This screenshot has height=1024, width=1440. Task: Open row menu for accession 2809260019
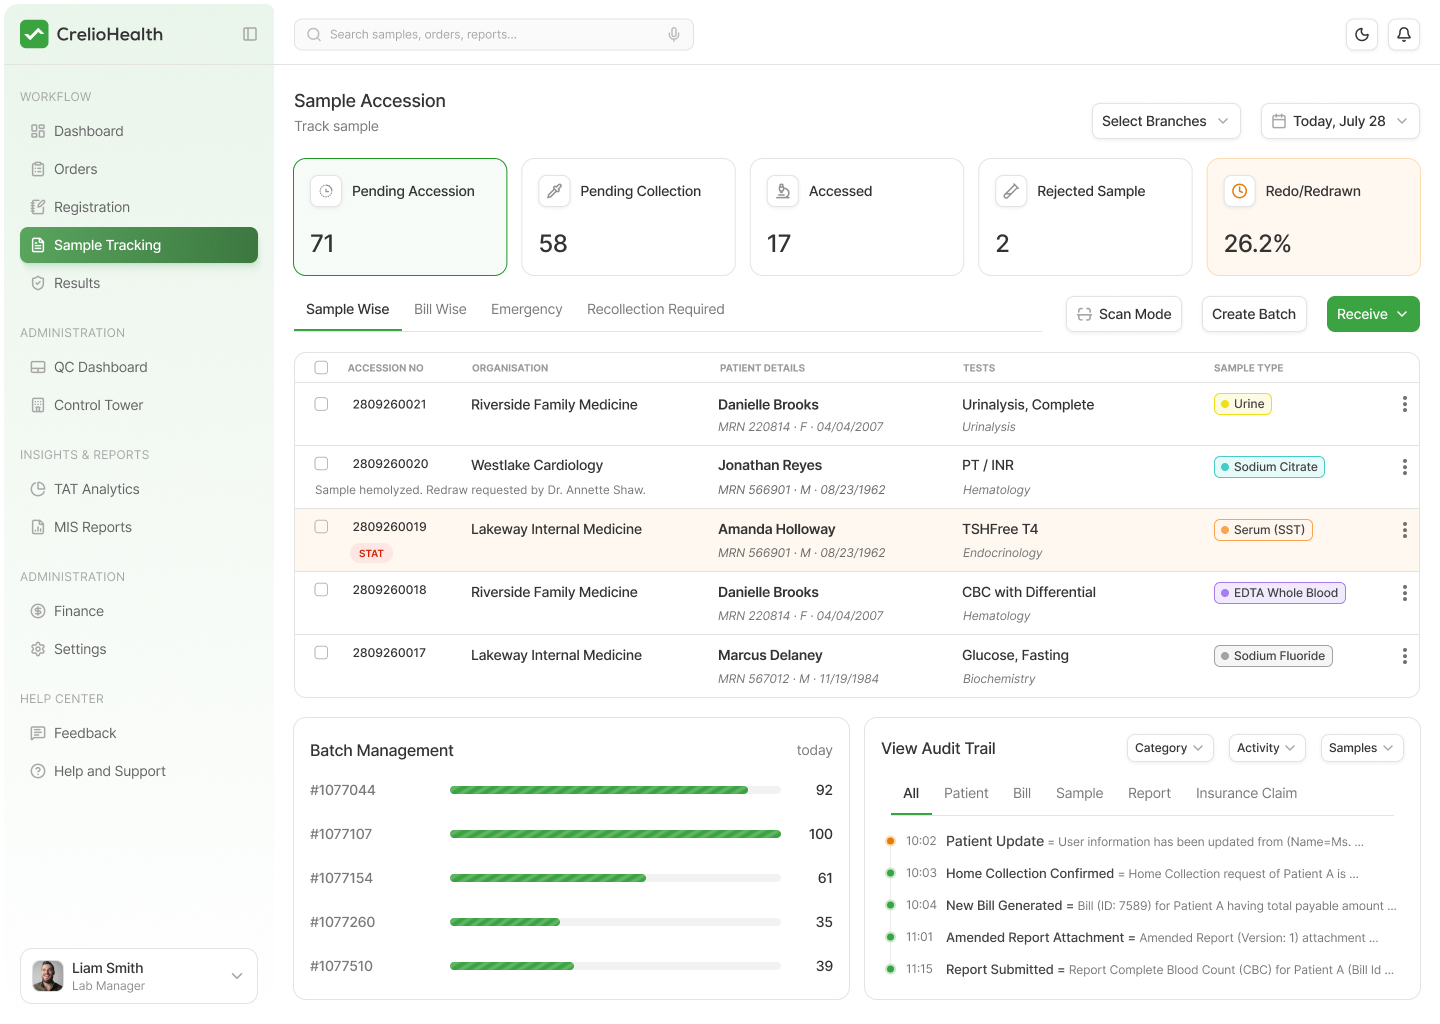pyautogui.click(x=1405, y=530)
